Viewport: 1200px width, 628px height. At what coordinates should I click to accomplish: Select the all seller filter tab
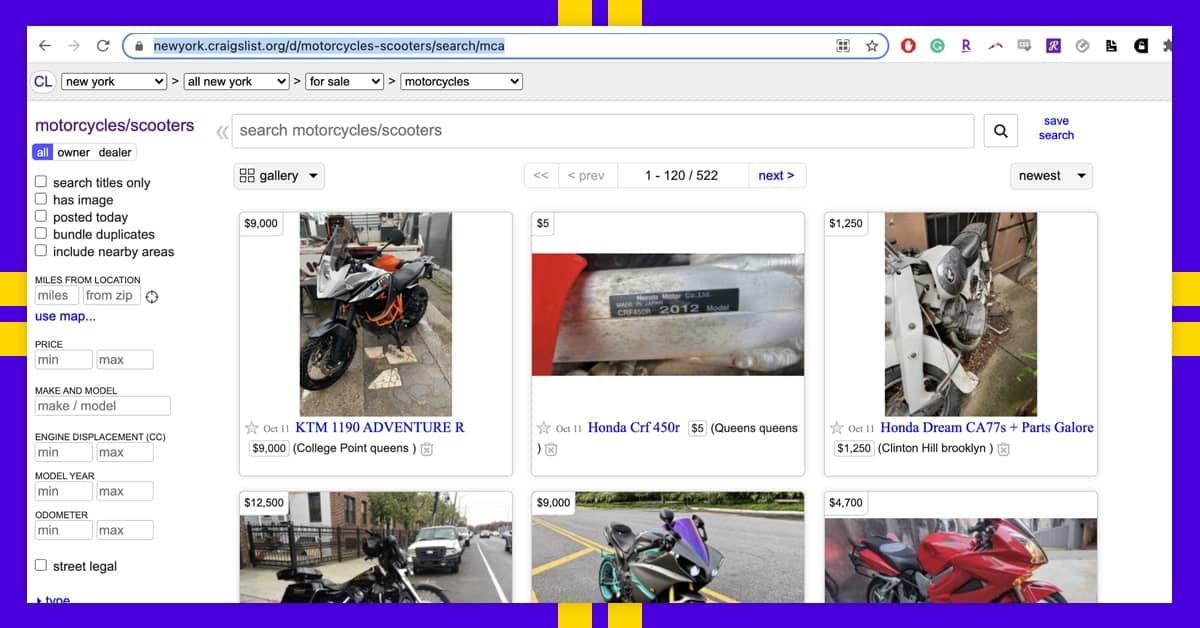[x=42, y=153]
